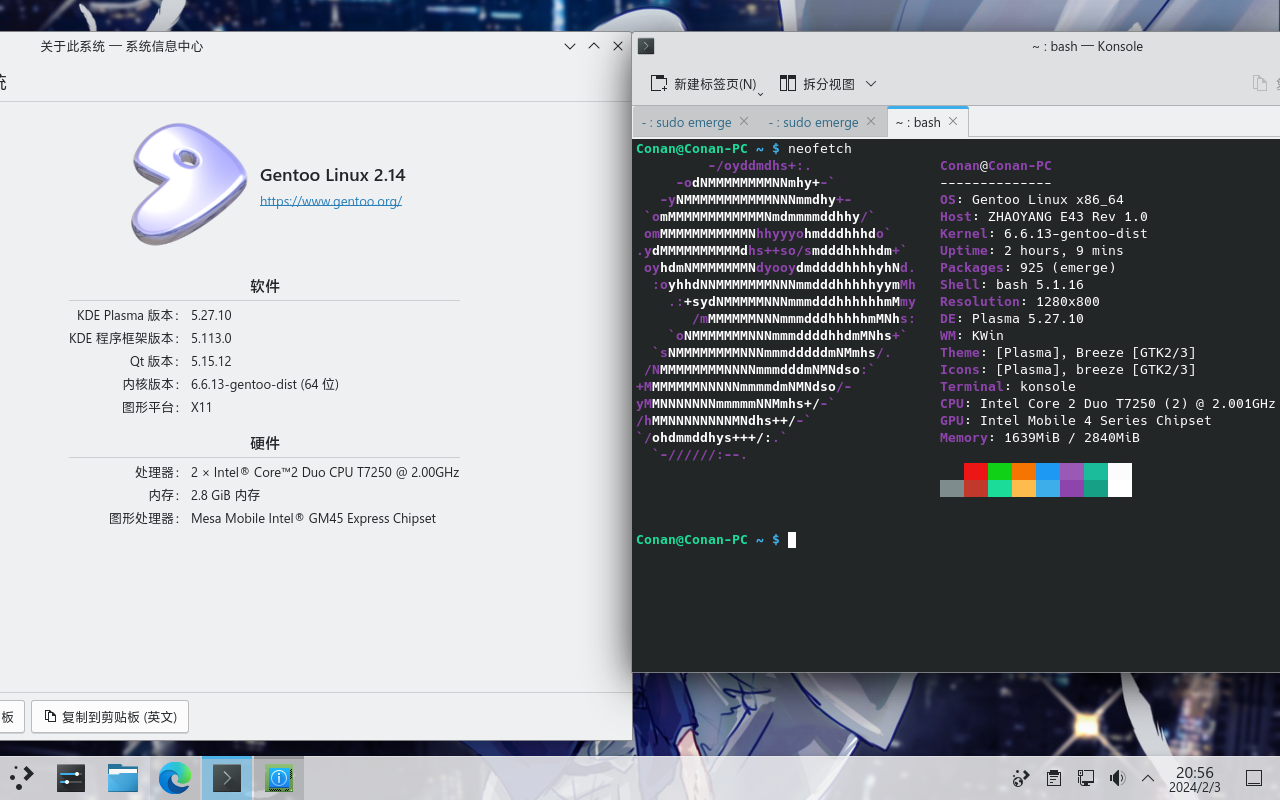Click kernel version '6.6.13-gentoo-dist (64 位)'

point(265,384)
